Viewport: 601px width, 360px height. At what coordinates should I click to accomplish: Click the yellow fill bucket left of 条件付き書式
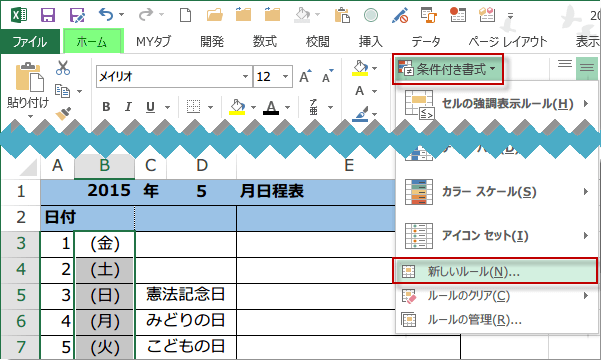[x=360, y=68]
